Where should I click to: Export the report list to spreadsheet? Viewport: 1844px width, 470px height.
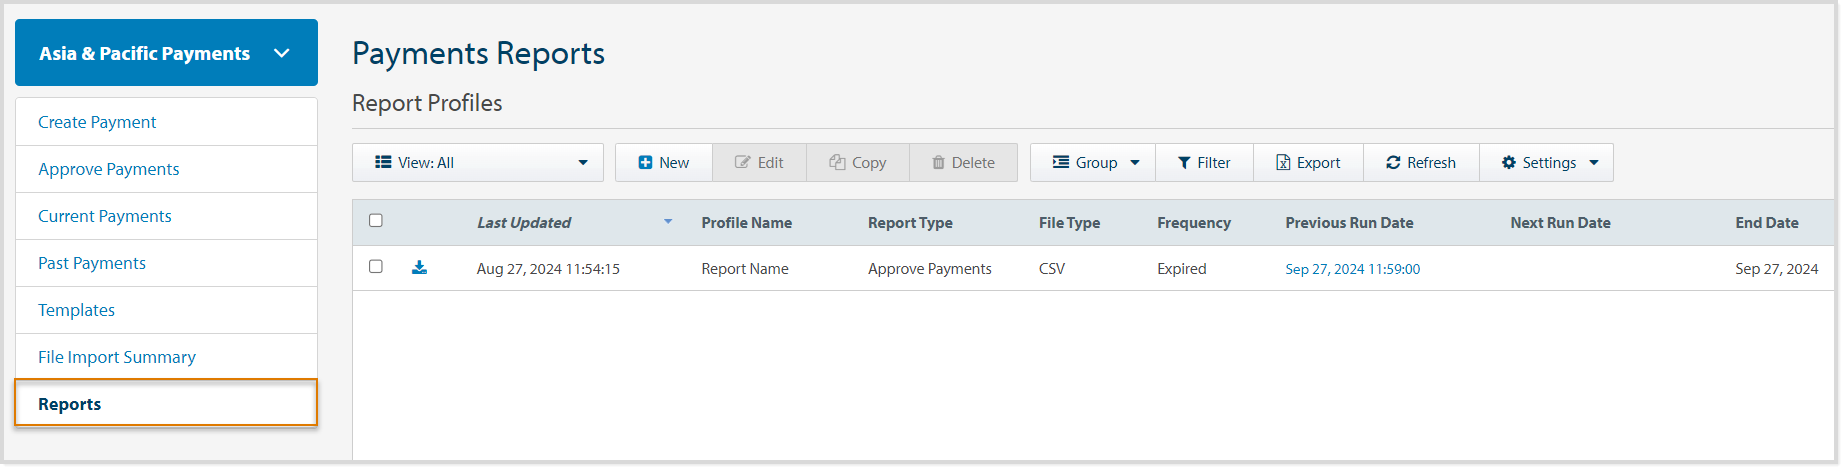[1308, 163]
